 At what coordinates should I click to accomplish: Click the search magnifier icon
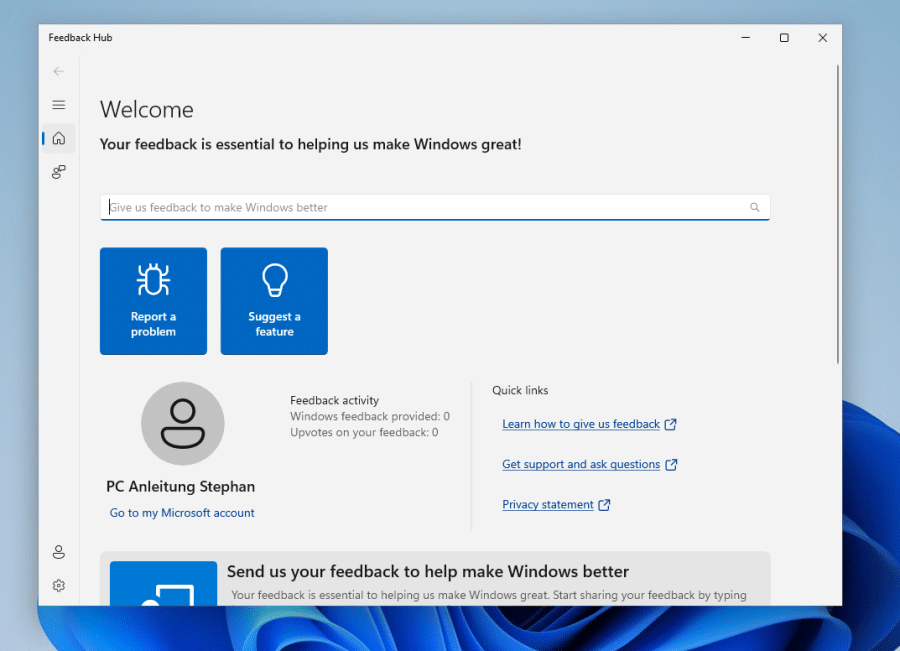(755, 208)
